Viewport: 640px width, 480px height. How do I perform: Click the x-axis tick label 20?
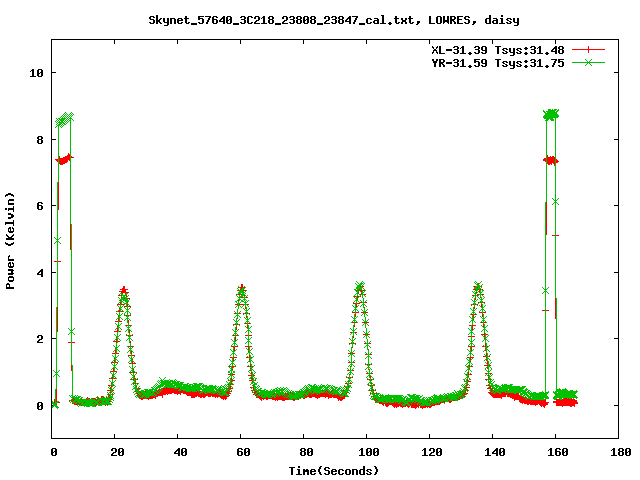coord(117,452)
